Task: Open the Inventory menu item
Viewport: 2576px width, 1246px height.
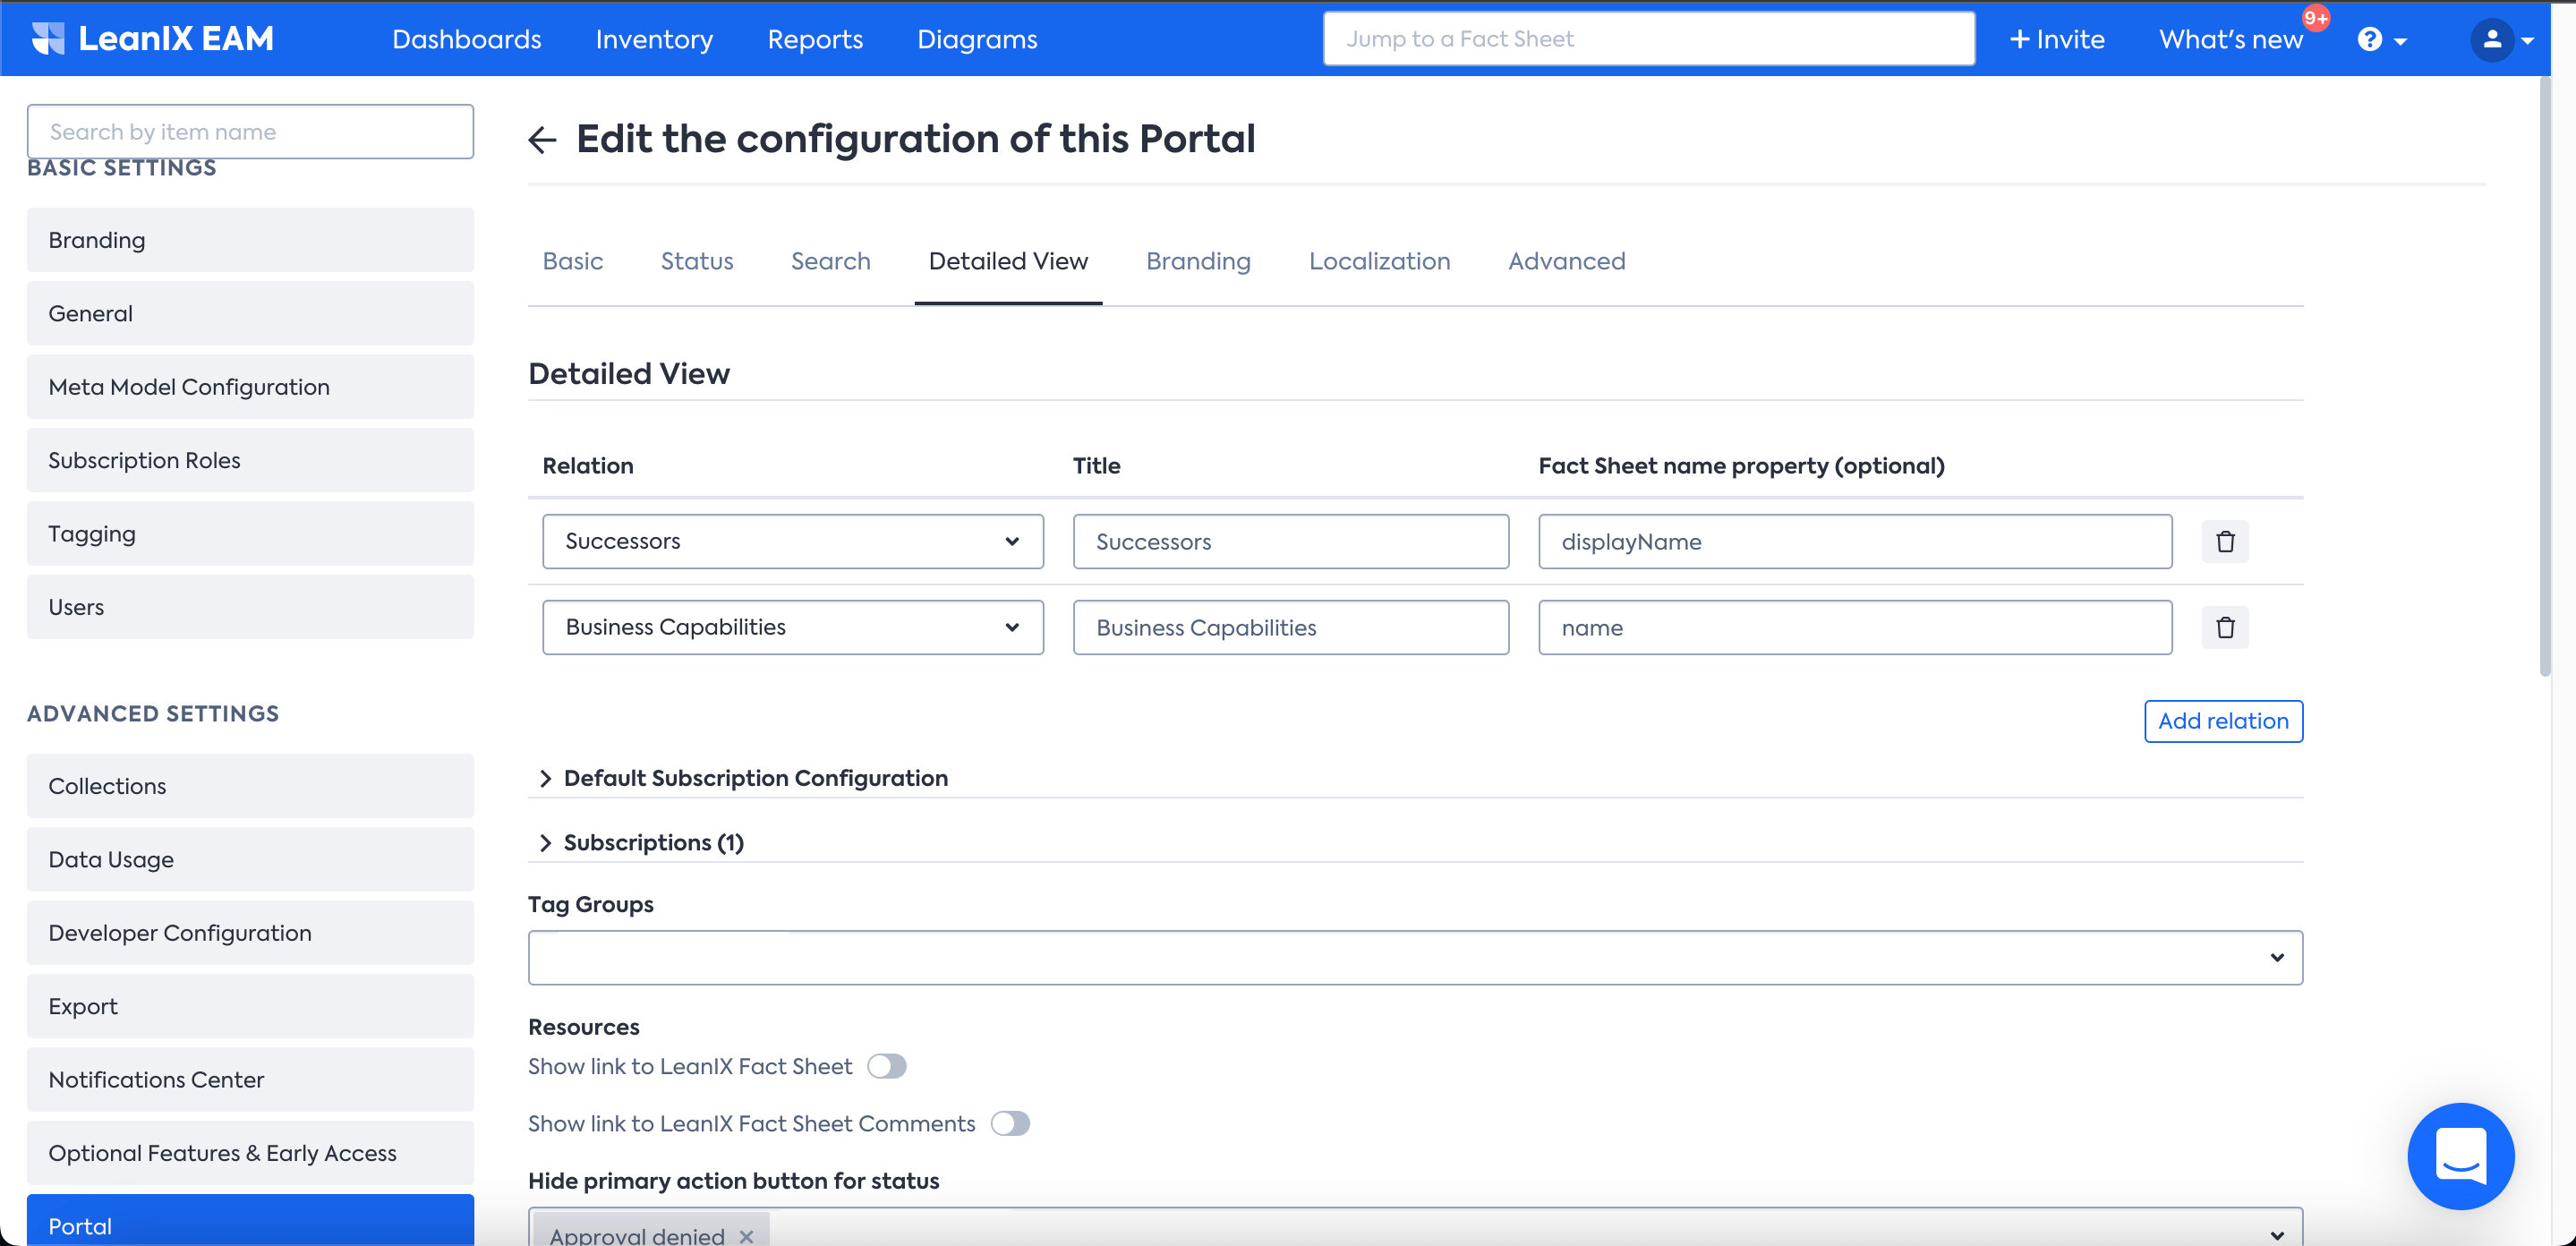Action: point(654,39)
